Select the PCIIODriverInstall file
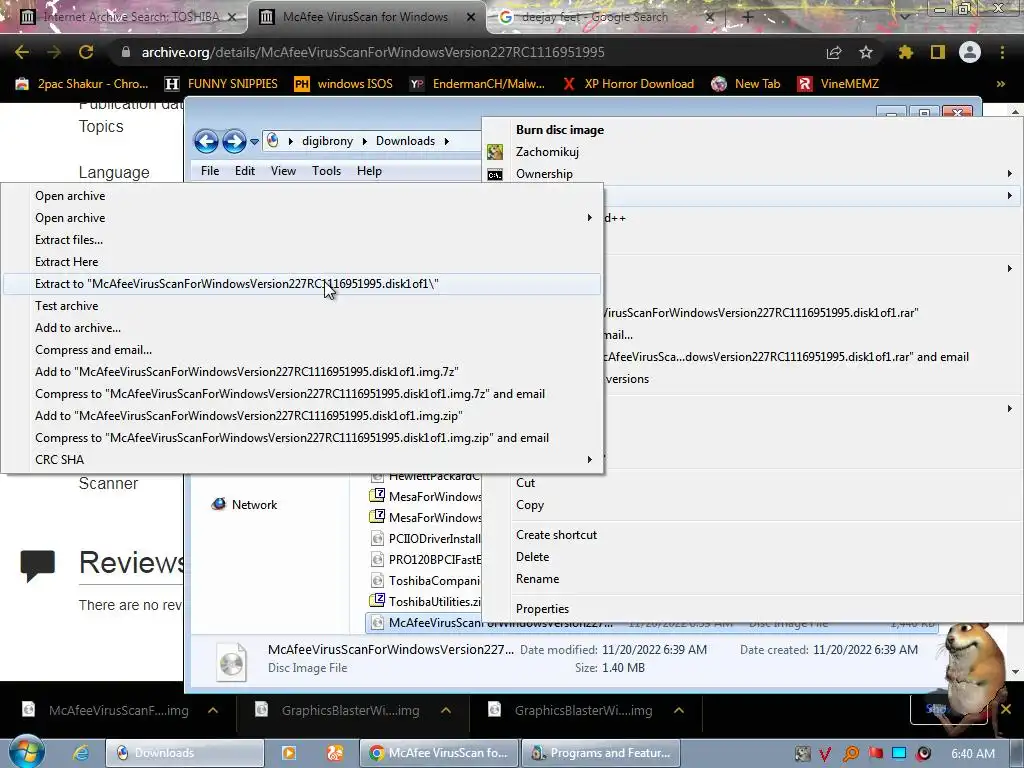Screen dimensions: 1024x768 pos(426,539)
